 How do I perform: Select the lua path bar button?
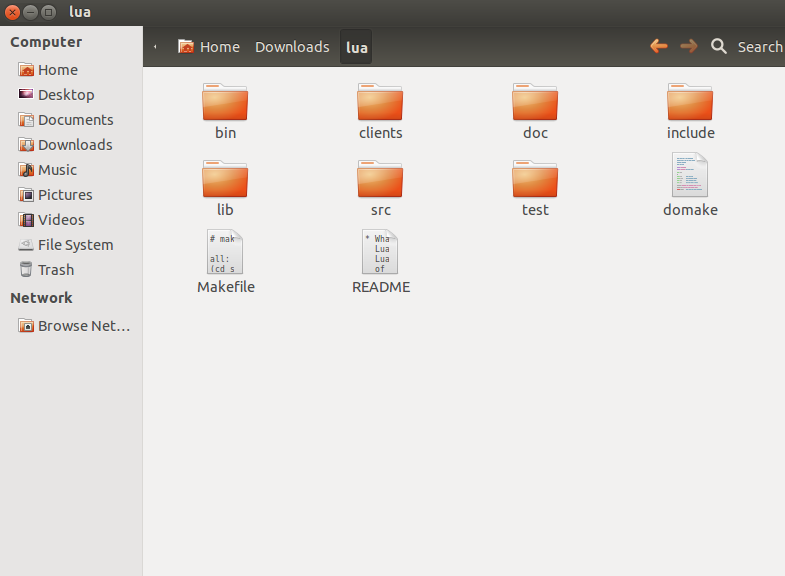[356, 47]
